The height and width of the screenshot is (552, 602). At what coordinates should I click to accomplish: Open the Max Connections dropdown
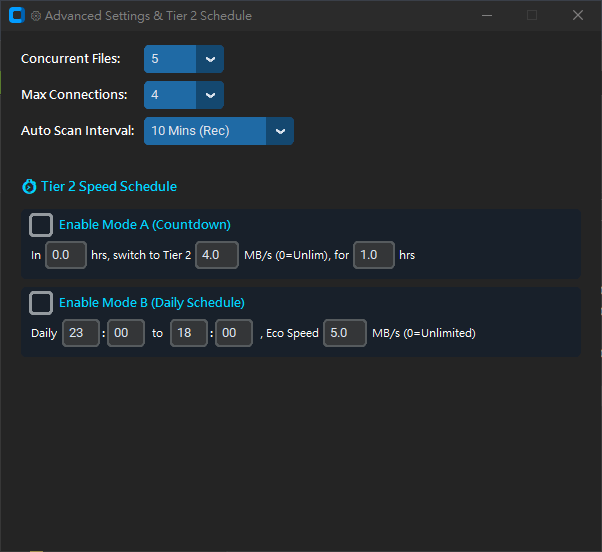210,95
